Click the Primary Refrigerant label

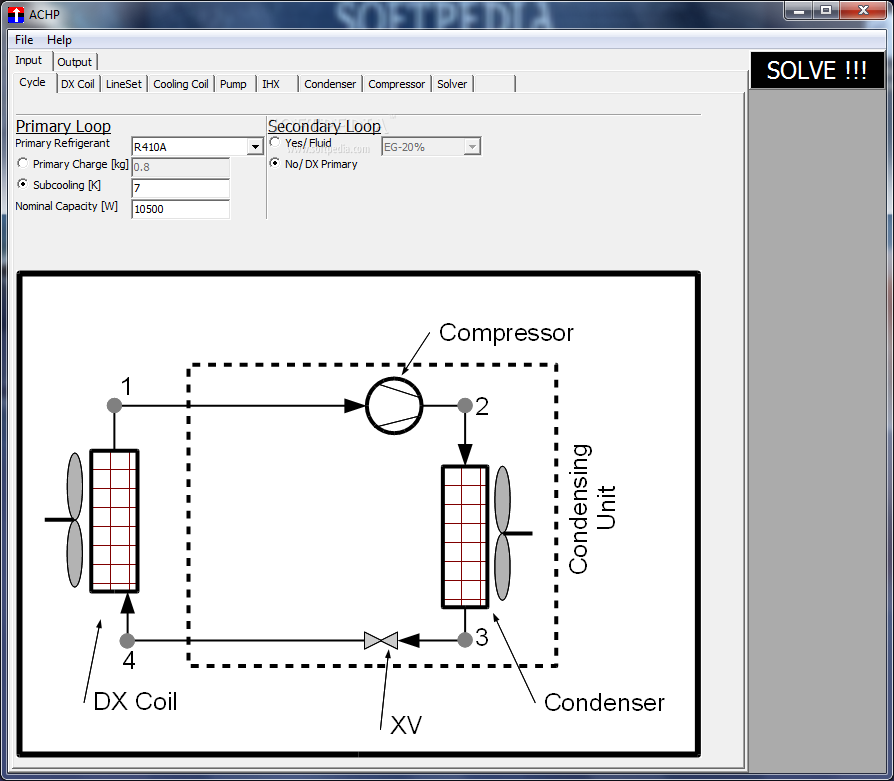[x=62, y=143]
